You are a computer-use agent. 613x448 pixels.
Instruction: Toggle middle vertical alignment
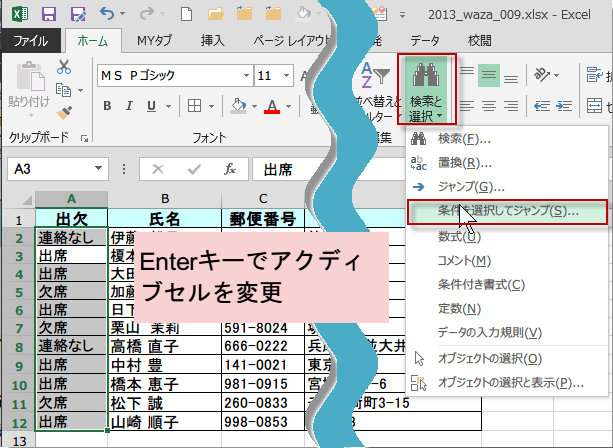tap(489, 75)
